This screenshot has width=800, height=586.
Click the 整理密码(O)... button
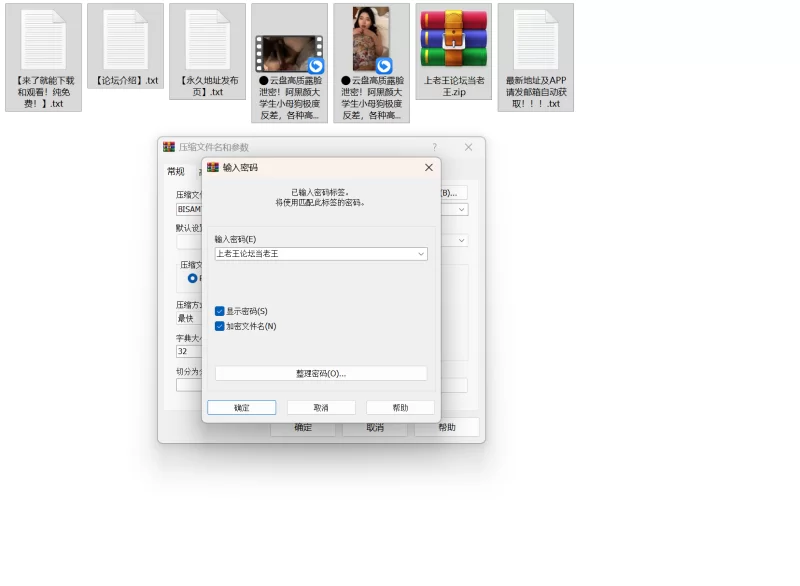click(x=320, y=373)
